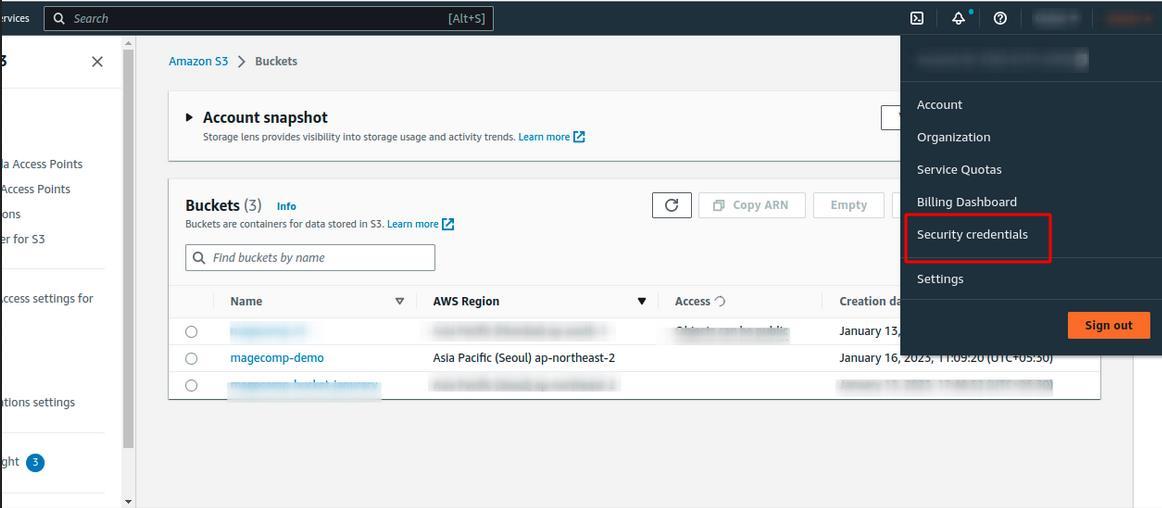This screenshot has width=1162, height=508.
Task: Select the magecomp-demo bucket radio button
Action: pyautogui.click(x=191, y=358)
